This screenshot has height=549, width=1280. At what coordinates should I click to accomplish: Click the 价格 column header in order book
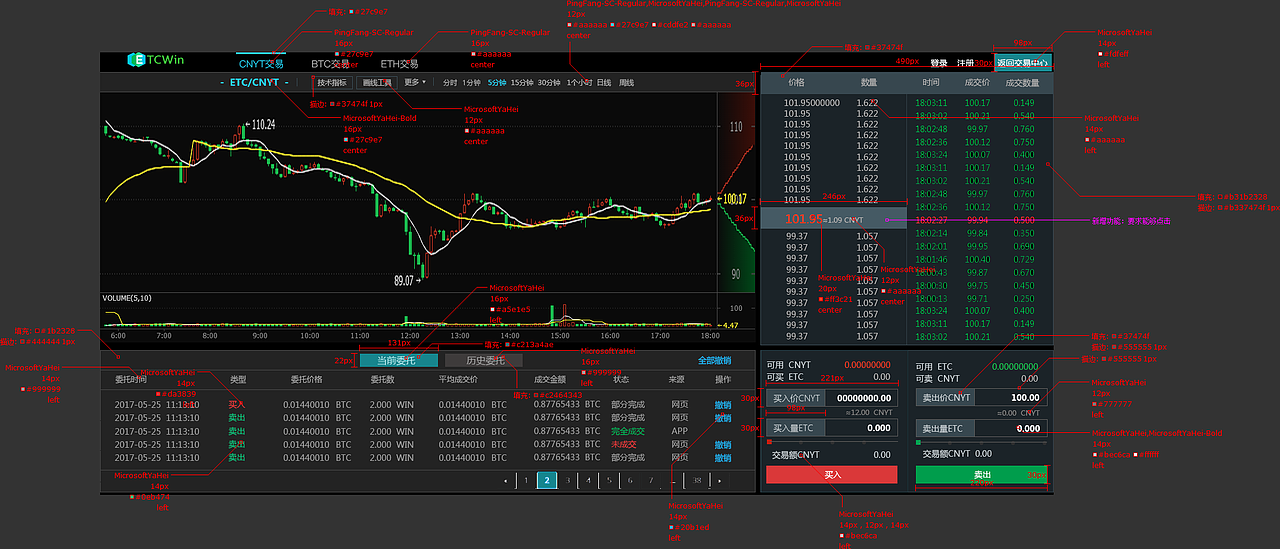click(796, 83)
